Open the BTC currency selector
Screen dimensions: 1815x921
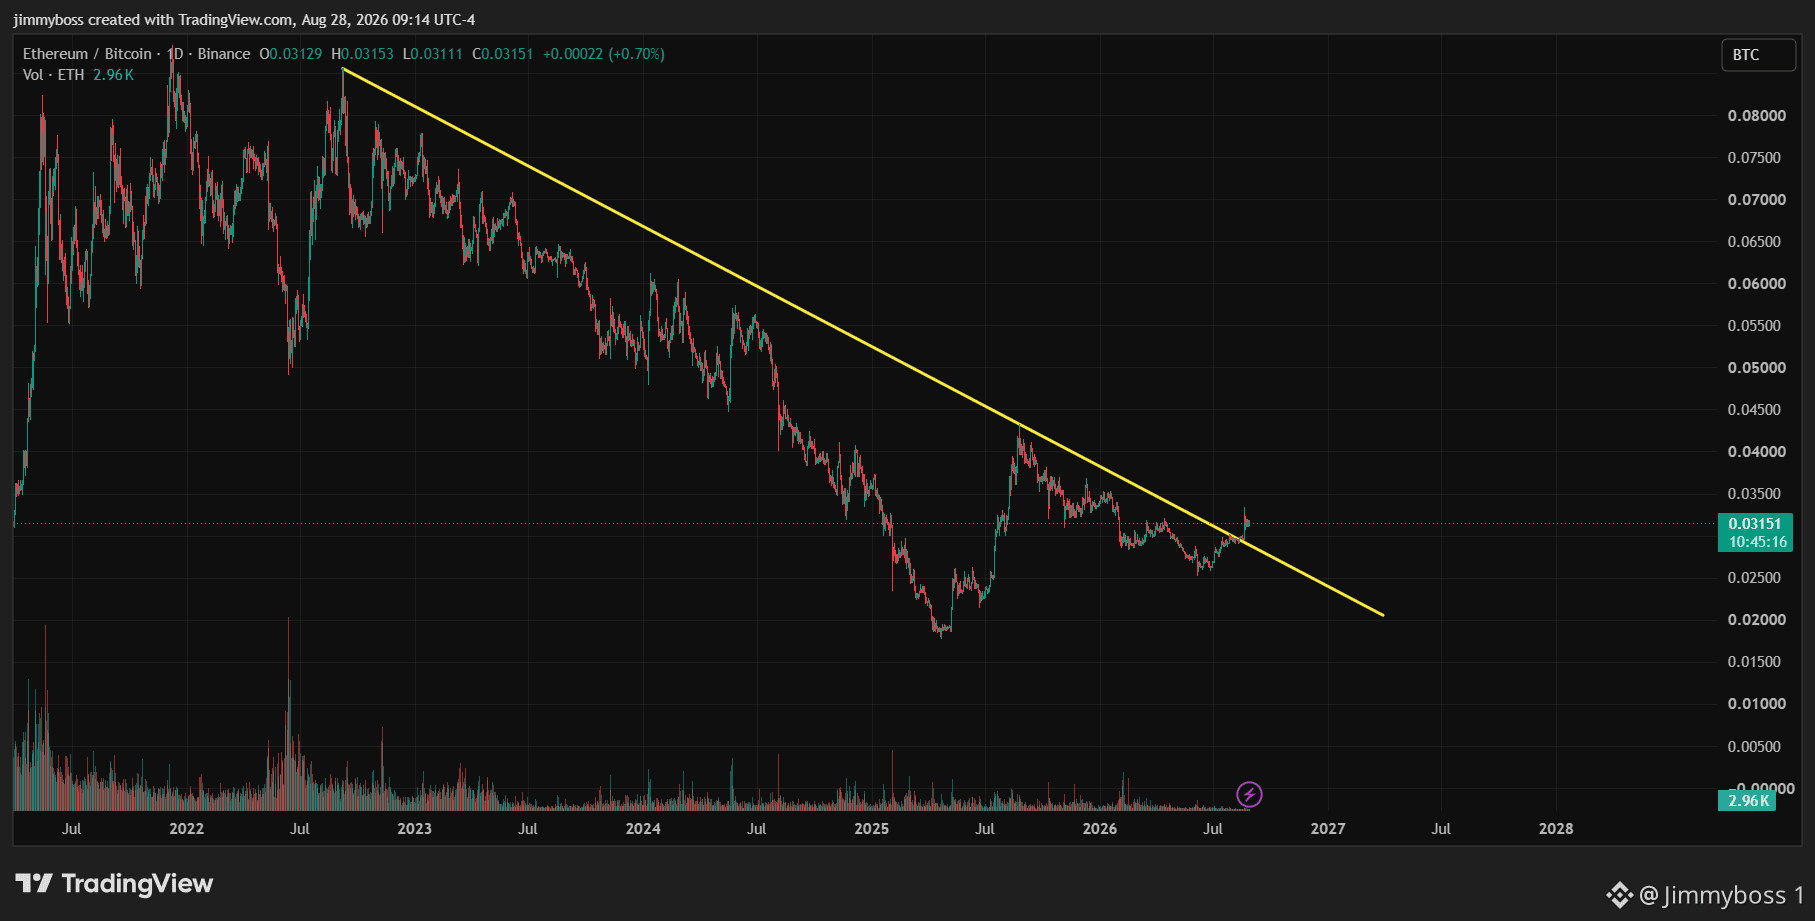(1757, 55)
